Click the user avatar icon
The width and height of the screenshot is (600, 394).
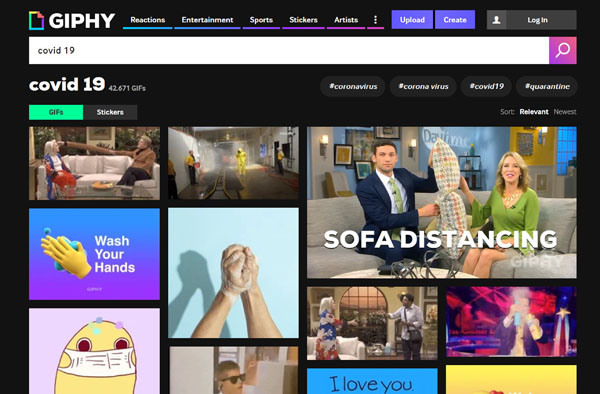click(496, 20)
